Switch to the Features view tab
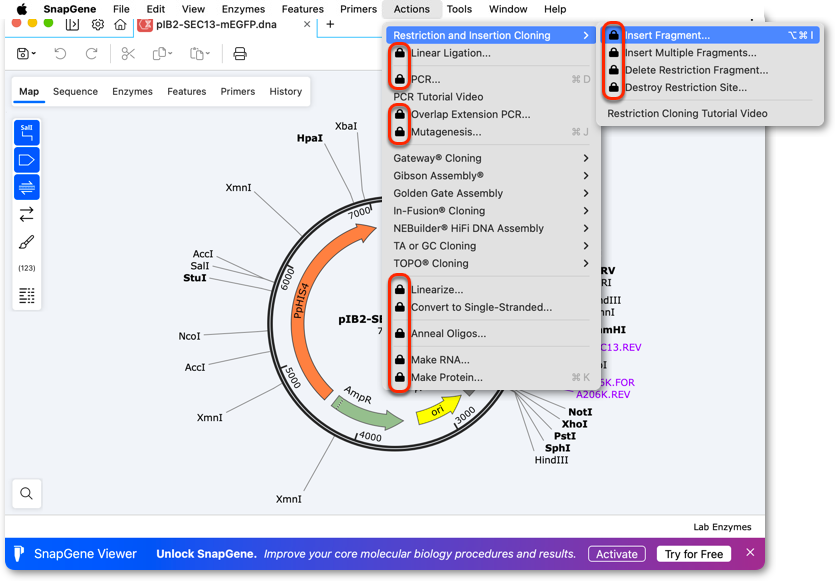 tap(186, 92)
